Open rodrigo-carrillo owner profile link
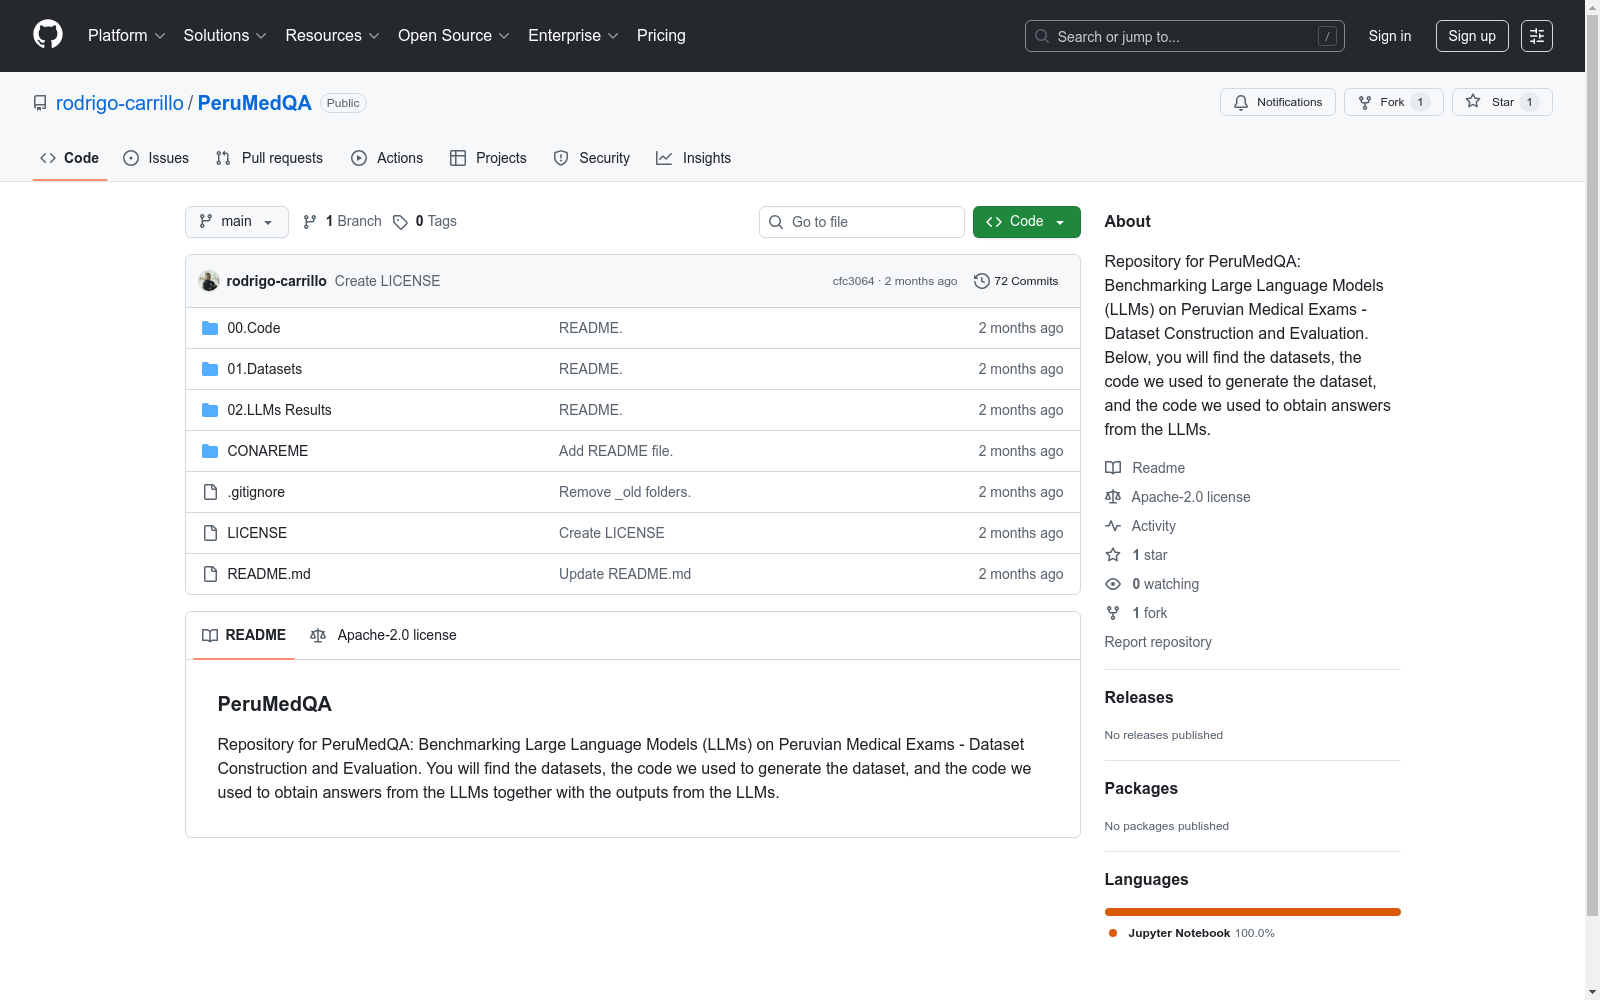Screen dimensions: 1600x1000 (120, 103)
